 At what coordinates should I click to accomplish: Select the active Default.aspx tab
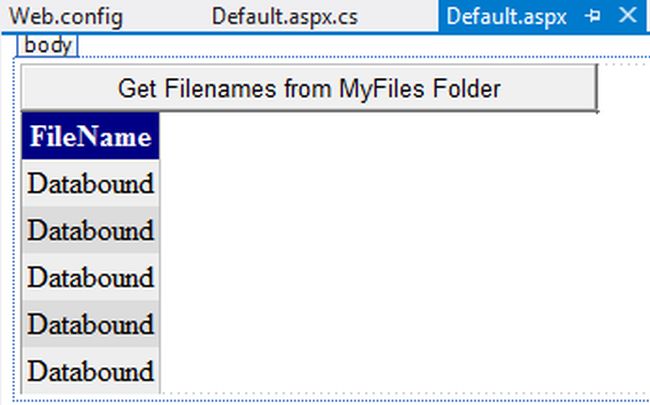[506, 16]
